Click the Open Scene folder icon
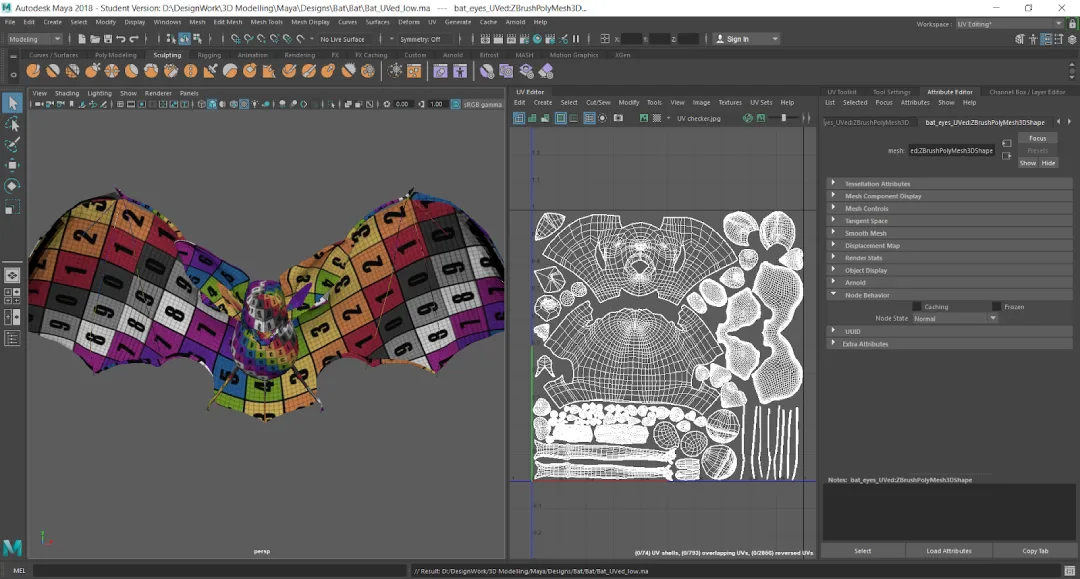Screen dimensions: 1080x579 point(95,39)
